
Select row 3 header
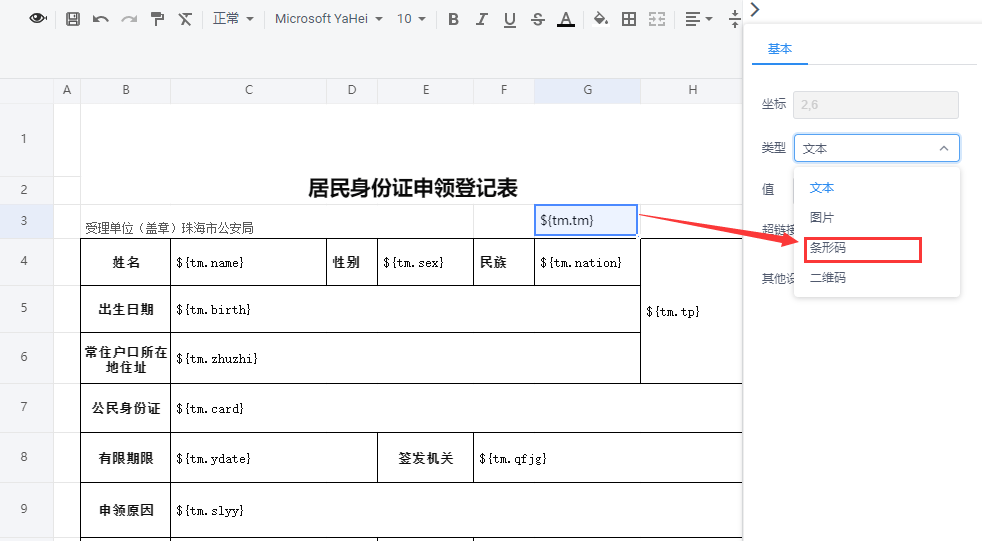coord(24,220)
